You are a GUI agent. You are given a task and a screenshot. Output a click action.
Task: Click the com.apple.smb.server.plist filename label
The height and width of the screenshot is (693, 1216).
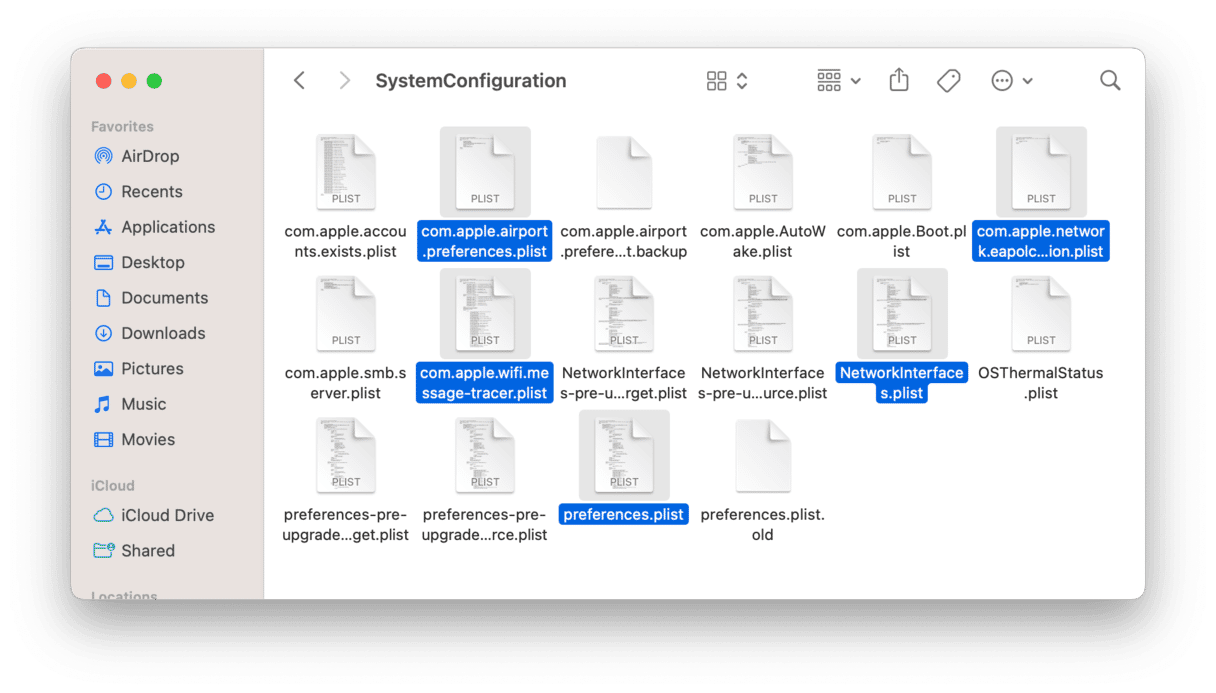coord(346,383)
